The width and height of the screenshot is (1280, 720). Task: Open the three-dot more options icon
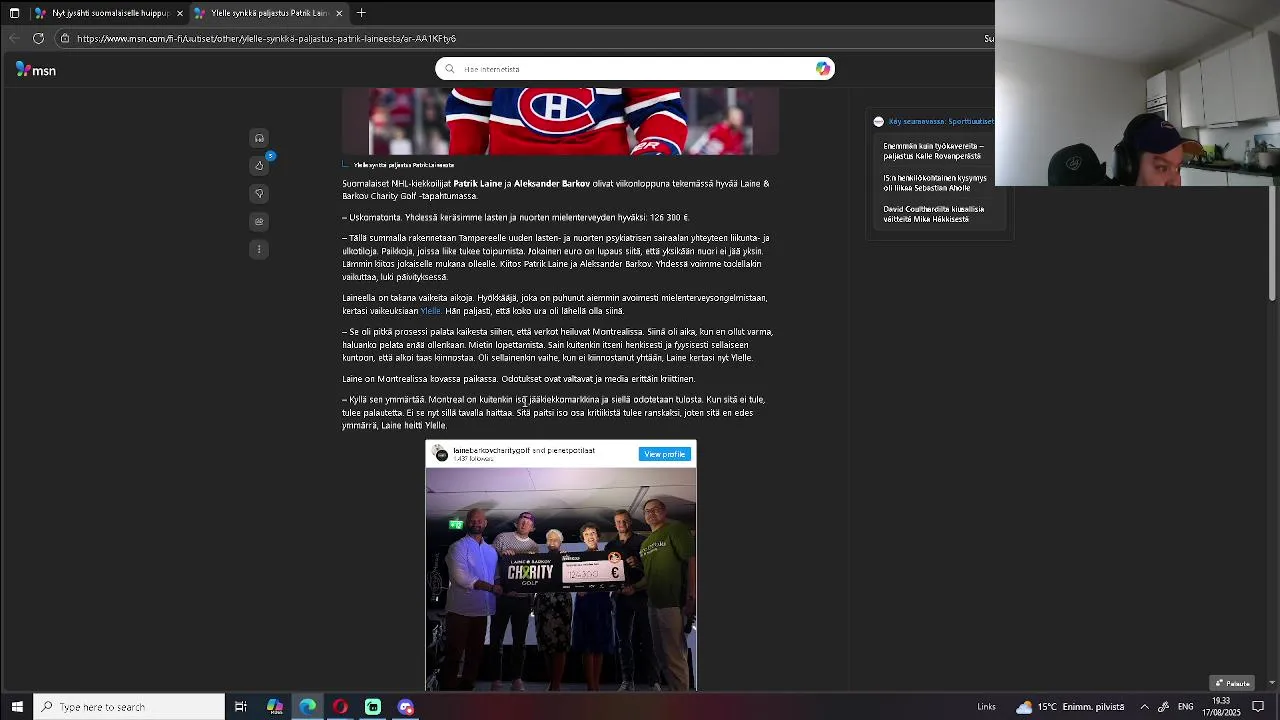259,249
